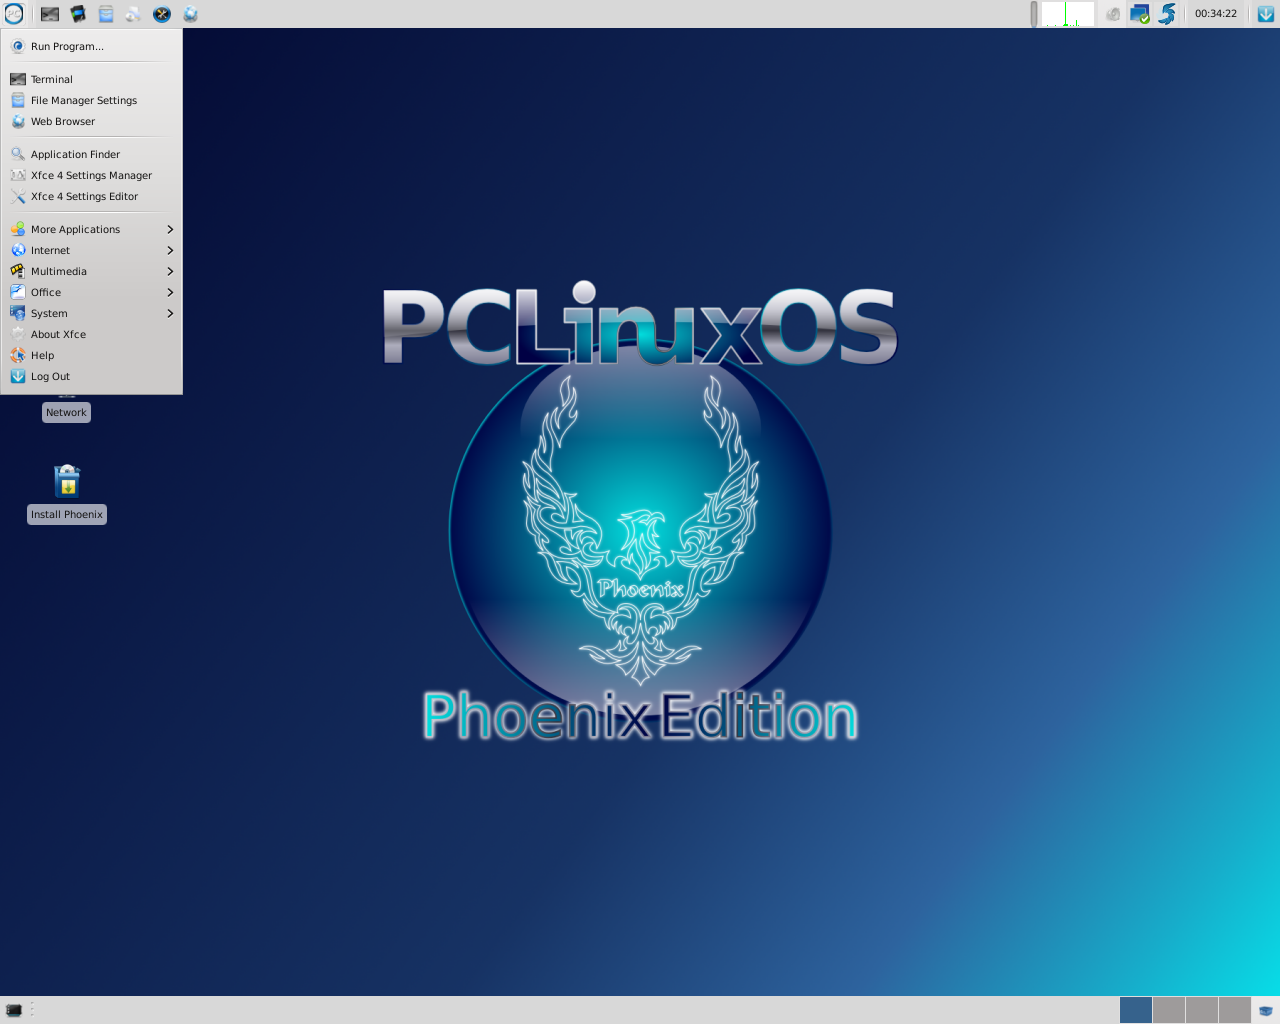Open the disc media launcher in the top panel
This screenshot has width=1280, height=1024.
[134, 14]
